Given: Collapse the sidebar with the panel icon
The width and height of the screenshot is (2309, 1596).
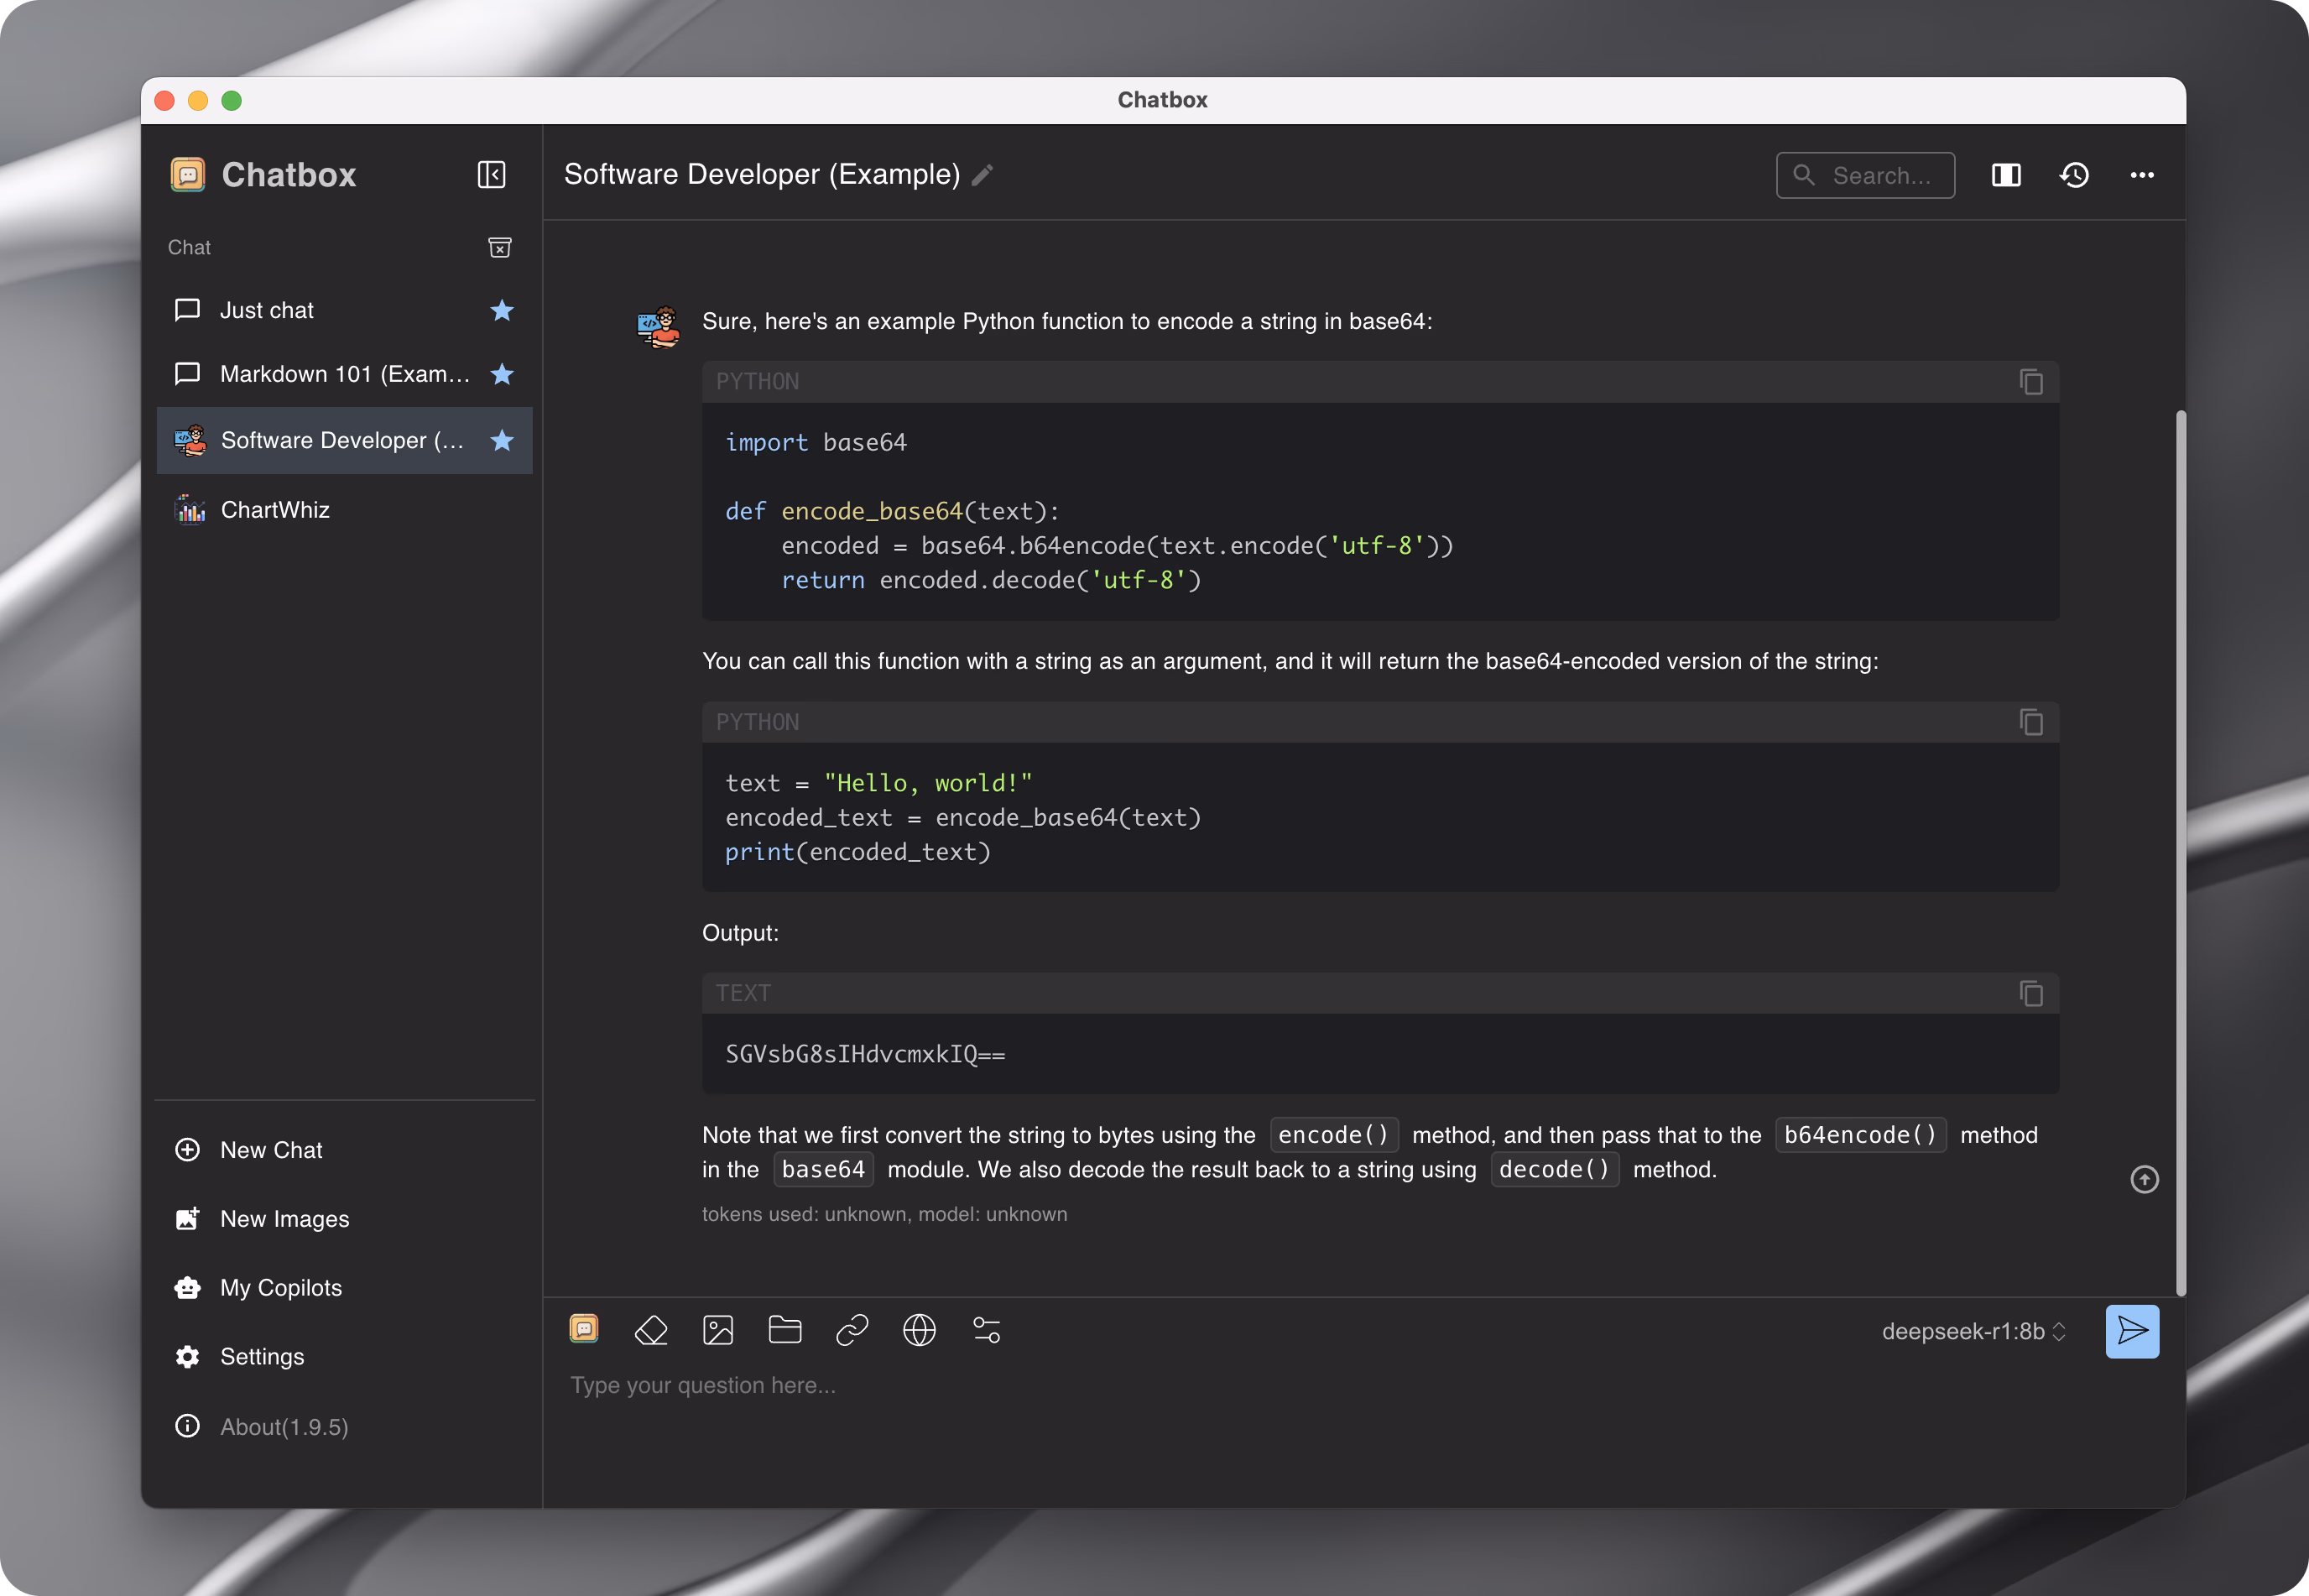Looking at the screenshot, I should pos(491,175).
